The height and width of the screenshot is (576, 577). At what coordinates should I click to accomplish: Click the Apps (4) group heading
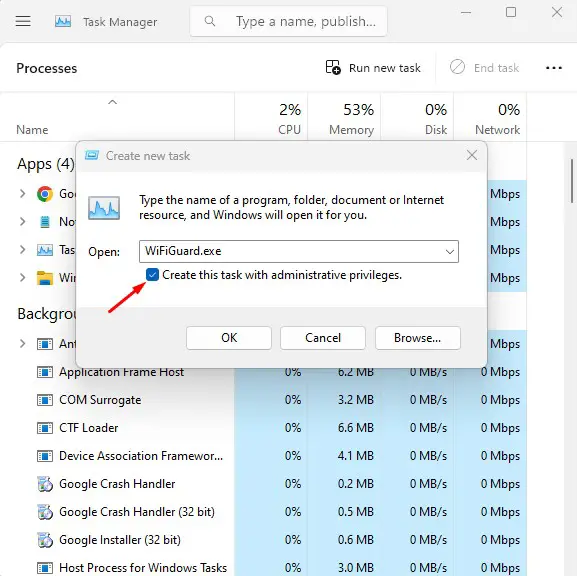pyautogui.click(x=46, y=164)
